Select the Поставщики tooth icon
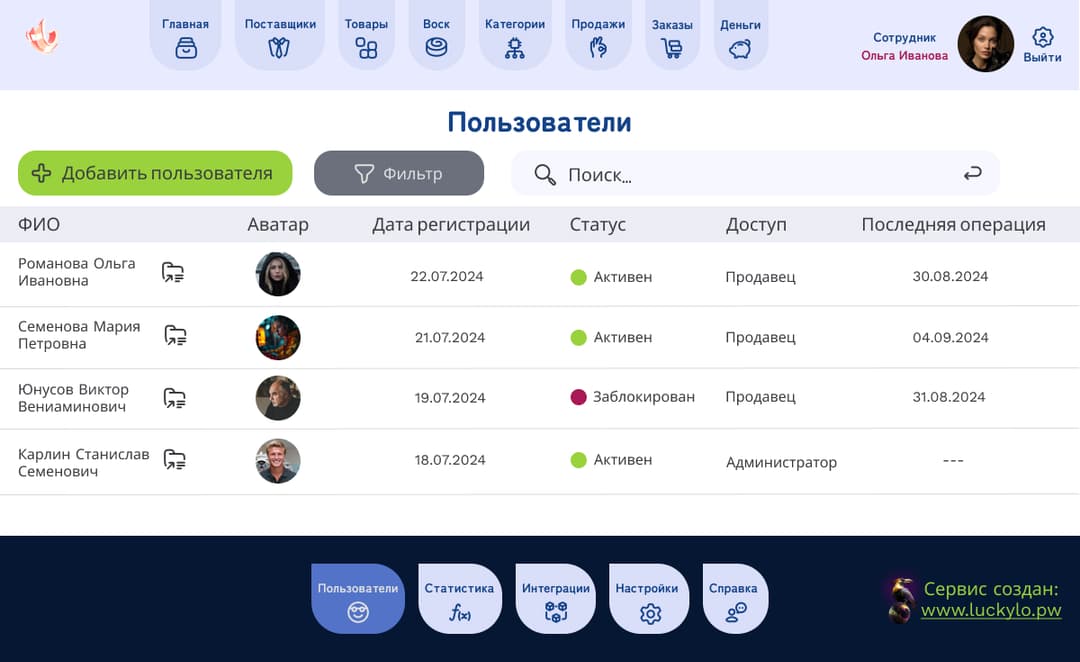The width and height of the screenshot is (1080, 662). (x=280, y=45)
